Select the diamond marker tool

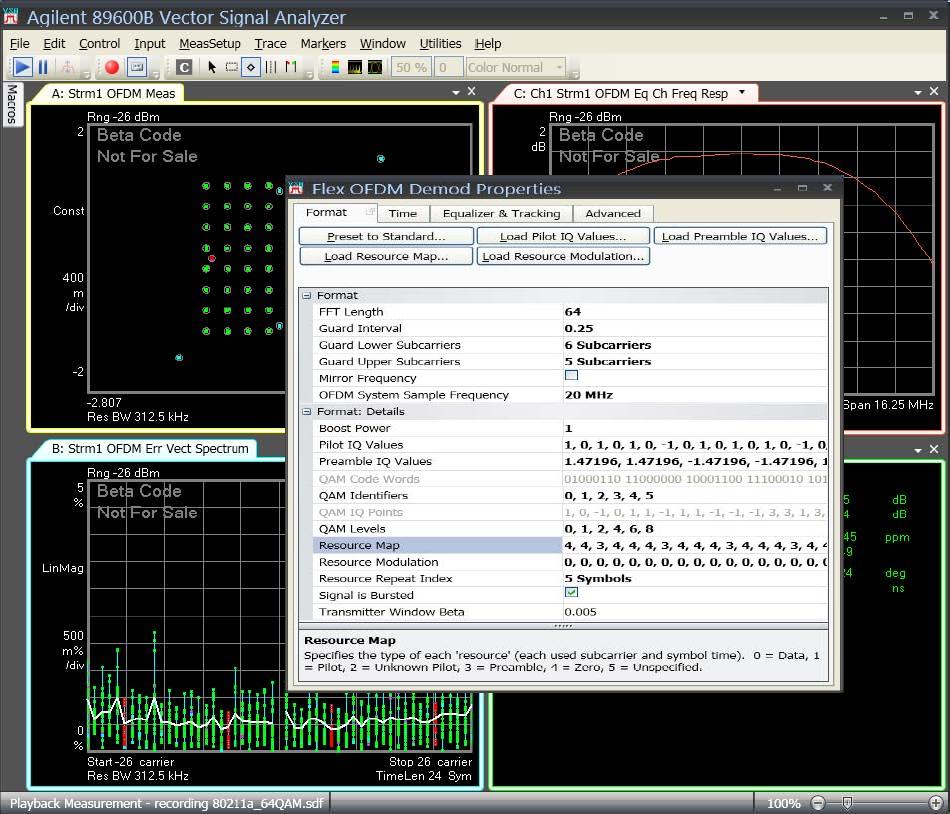251,67
